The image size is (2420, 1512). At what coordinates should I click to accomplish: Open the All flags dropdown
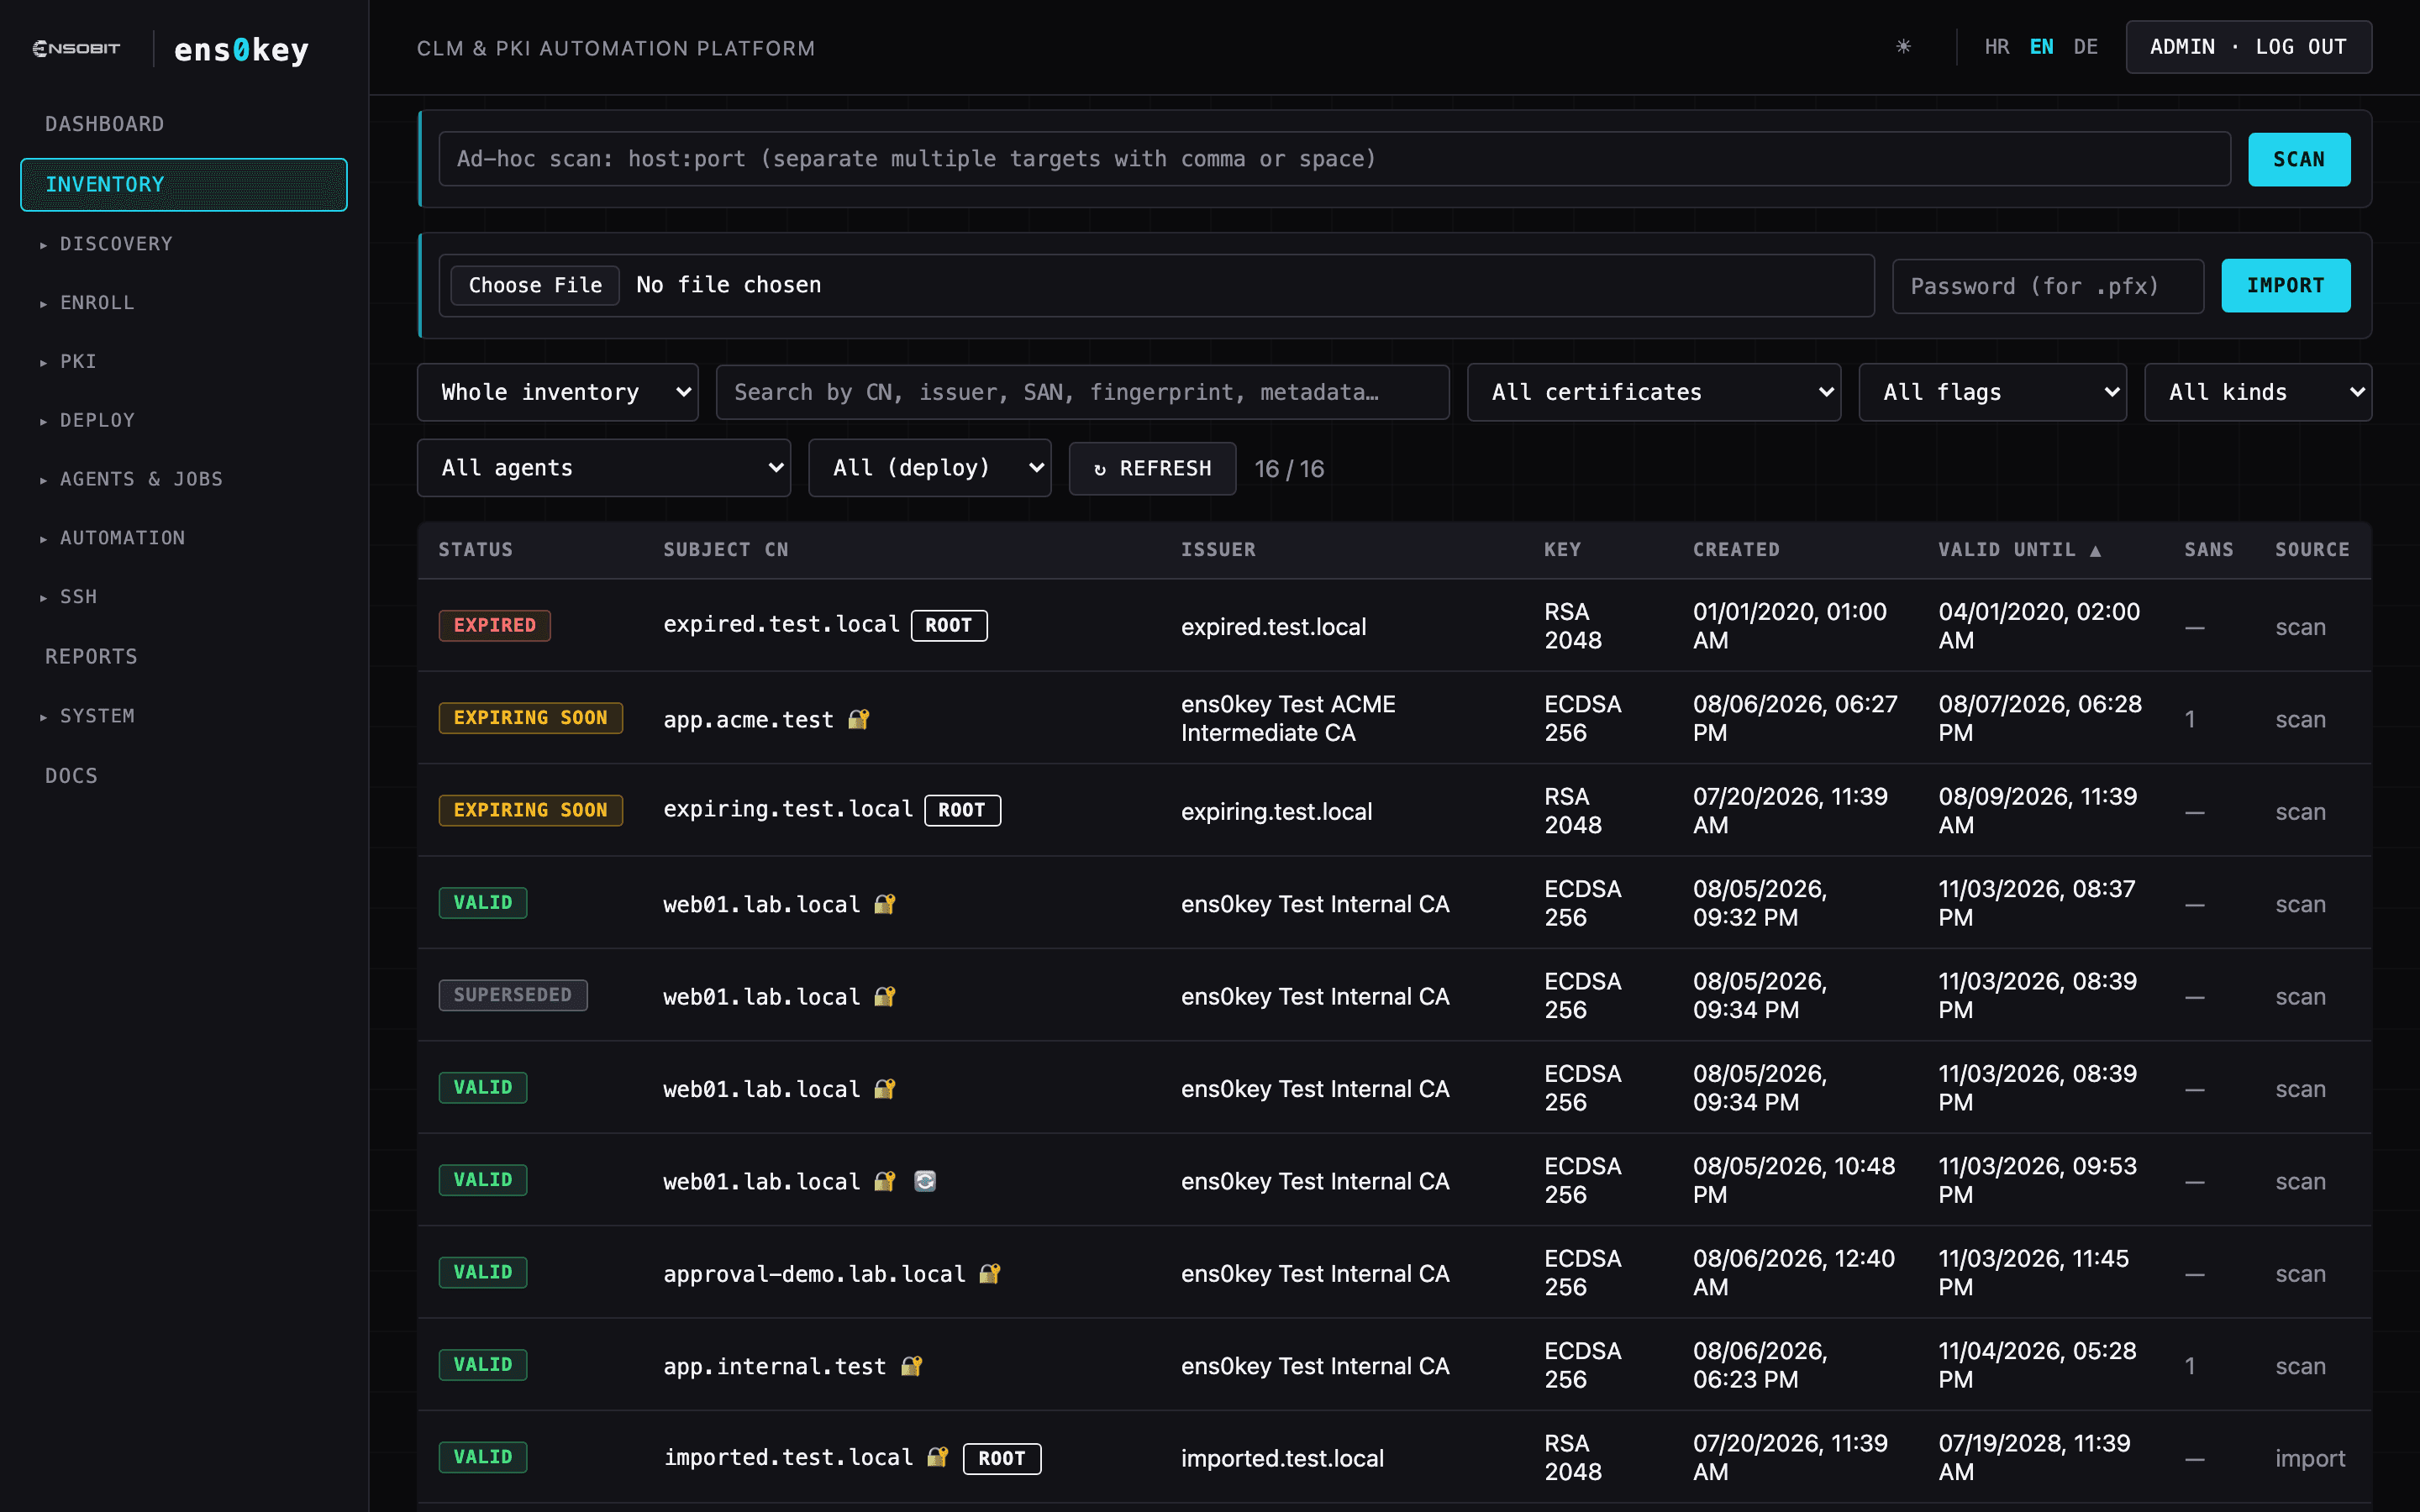[1992, 392]
